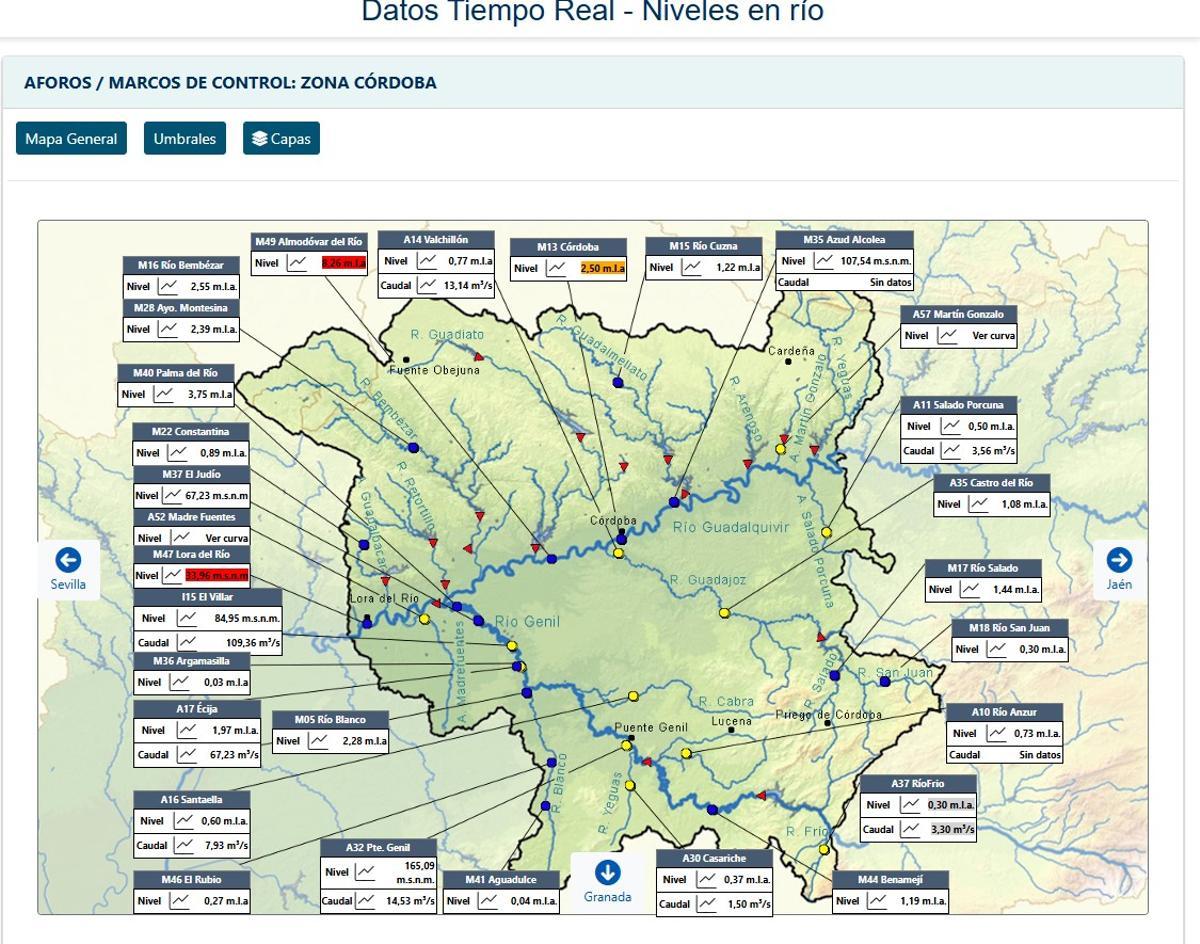
Task: Open the Nivel sparkline for M35 Azud Alcolea
Action: coord(823,263)
